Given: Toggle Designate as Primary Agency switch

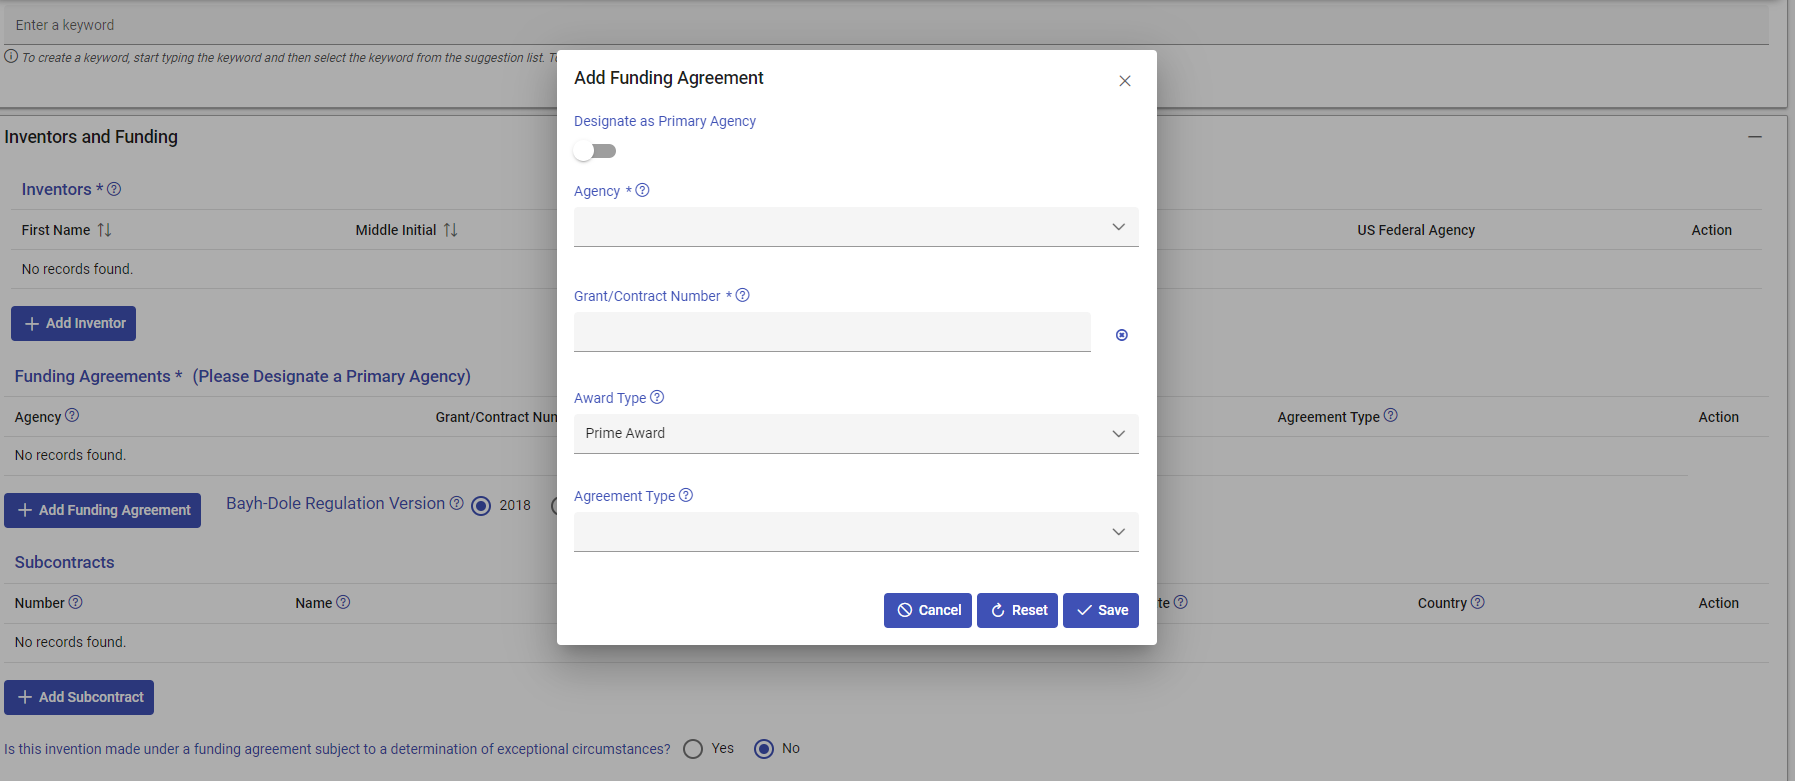Looking at the screenshot, I should pos(595,151).
